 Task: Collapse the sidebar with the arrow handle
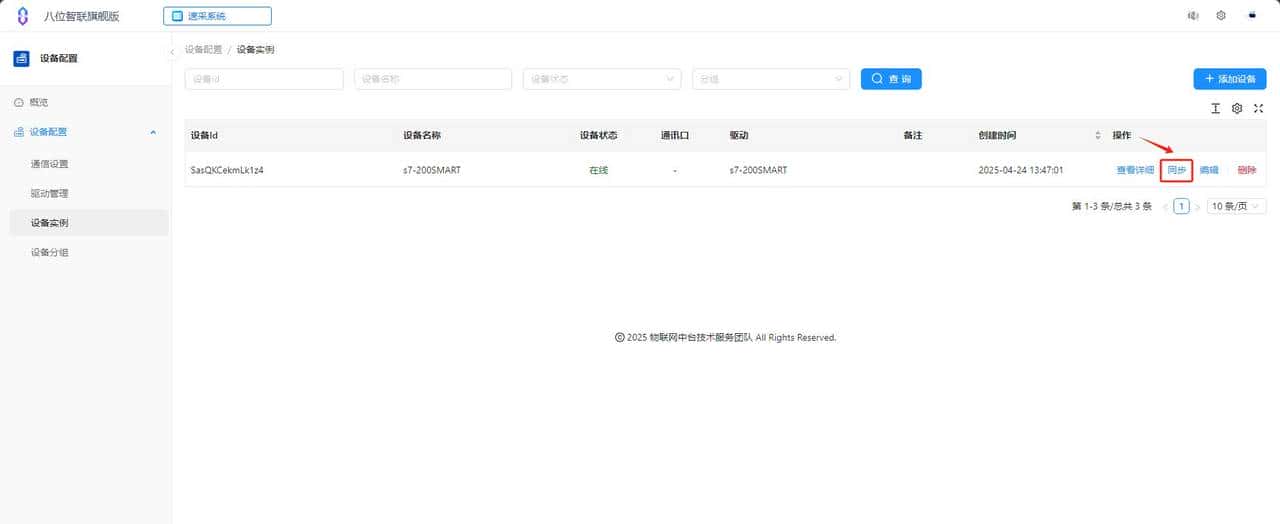point(172,51)
